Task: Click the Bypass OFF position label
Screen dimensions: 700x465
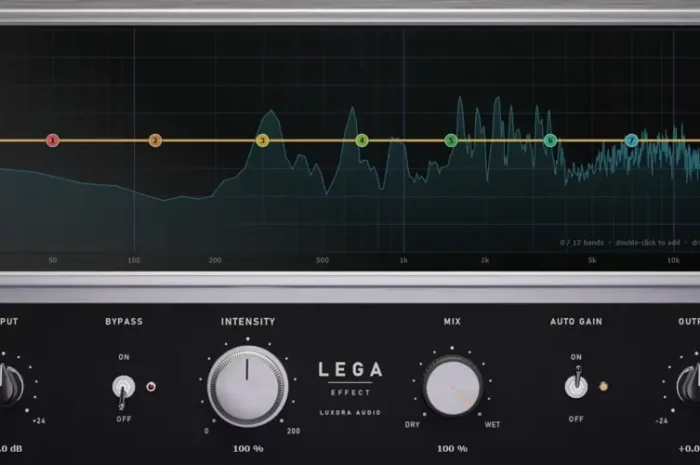Action: pos(124,419)
